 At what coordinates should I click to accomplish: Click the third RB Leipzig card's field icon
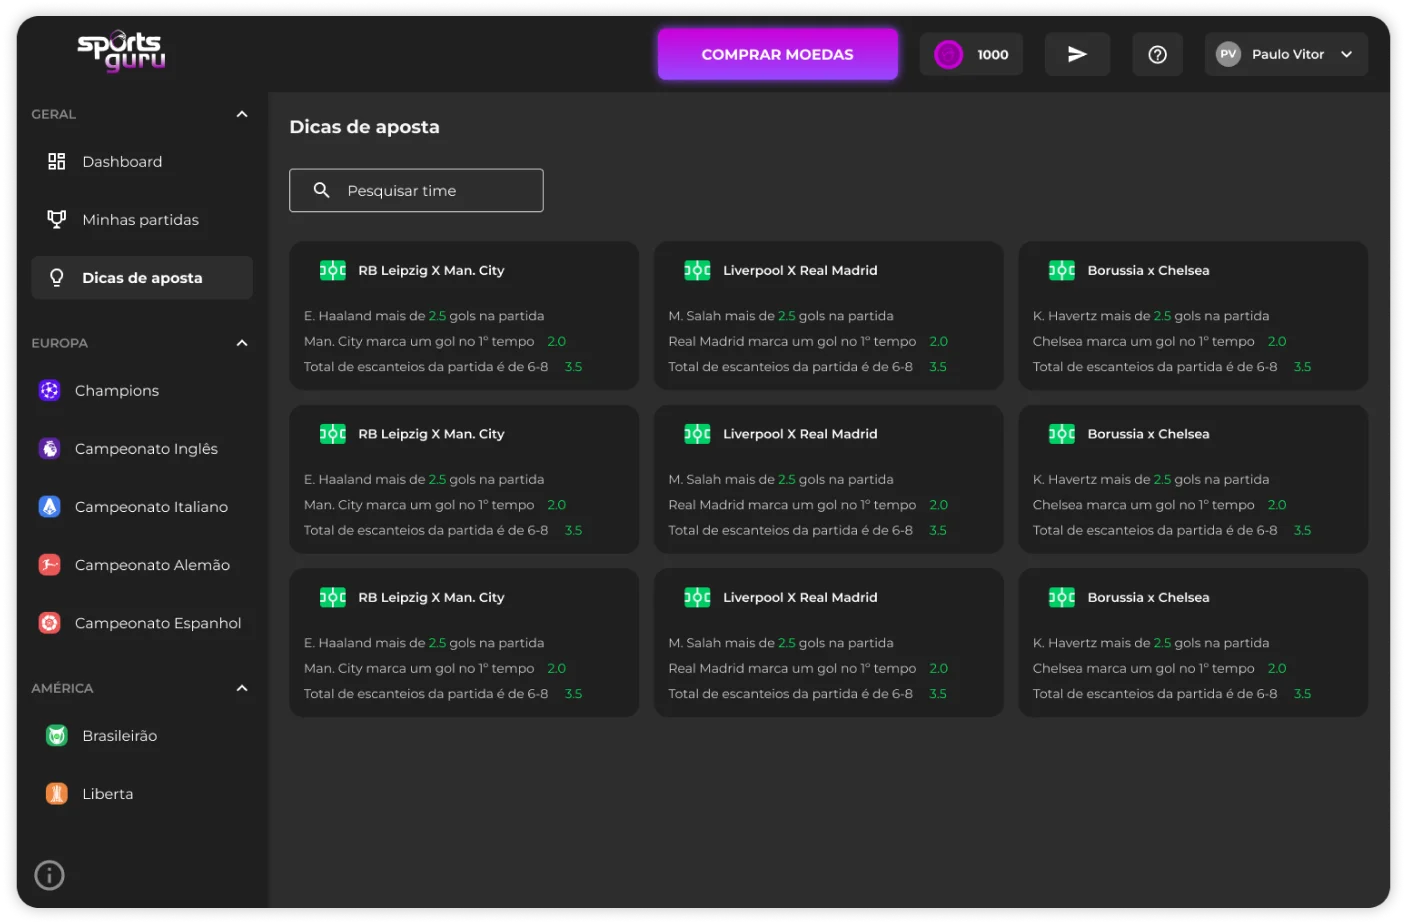pyautogui.click(x=333, y=597)
